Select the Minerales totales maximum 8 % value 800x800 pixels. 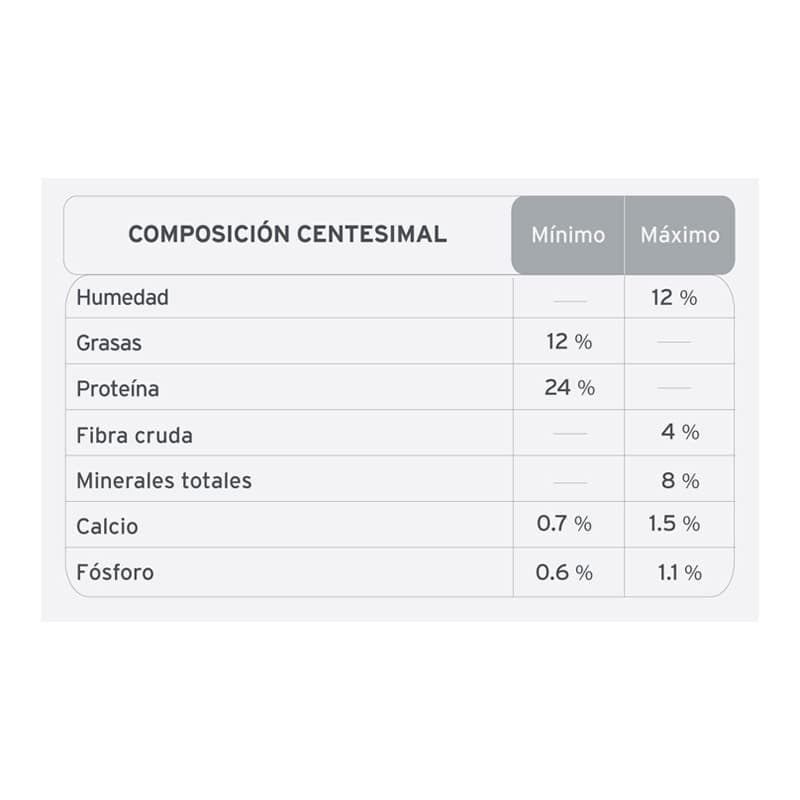click(x=680, y=480)
